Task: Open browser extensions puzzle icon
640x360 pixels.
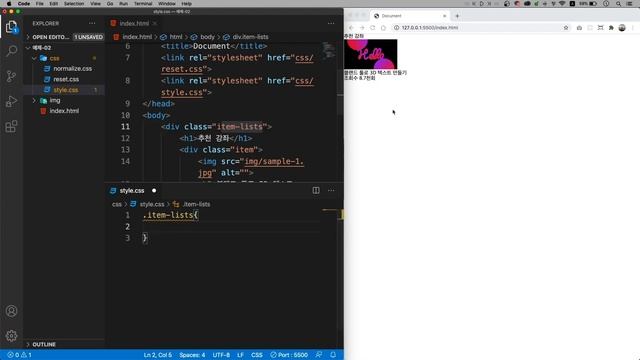Action: [611, 28]
